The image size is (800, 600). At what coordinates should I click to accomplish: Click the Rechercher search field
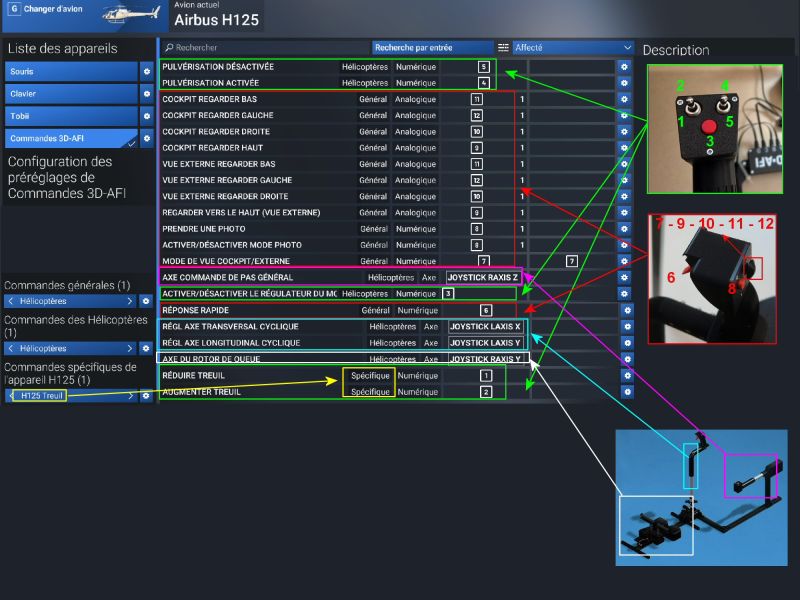[265, 47]
